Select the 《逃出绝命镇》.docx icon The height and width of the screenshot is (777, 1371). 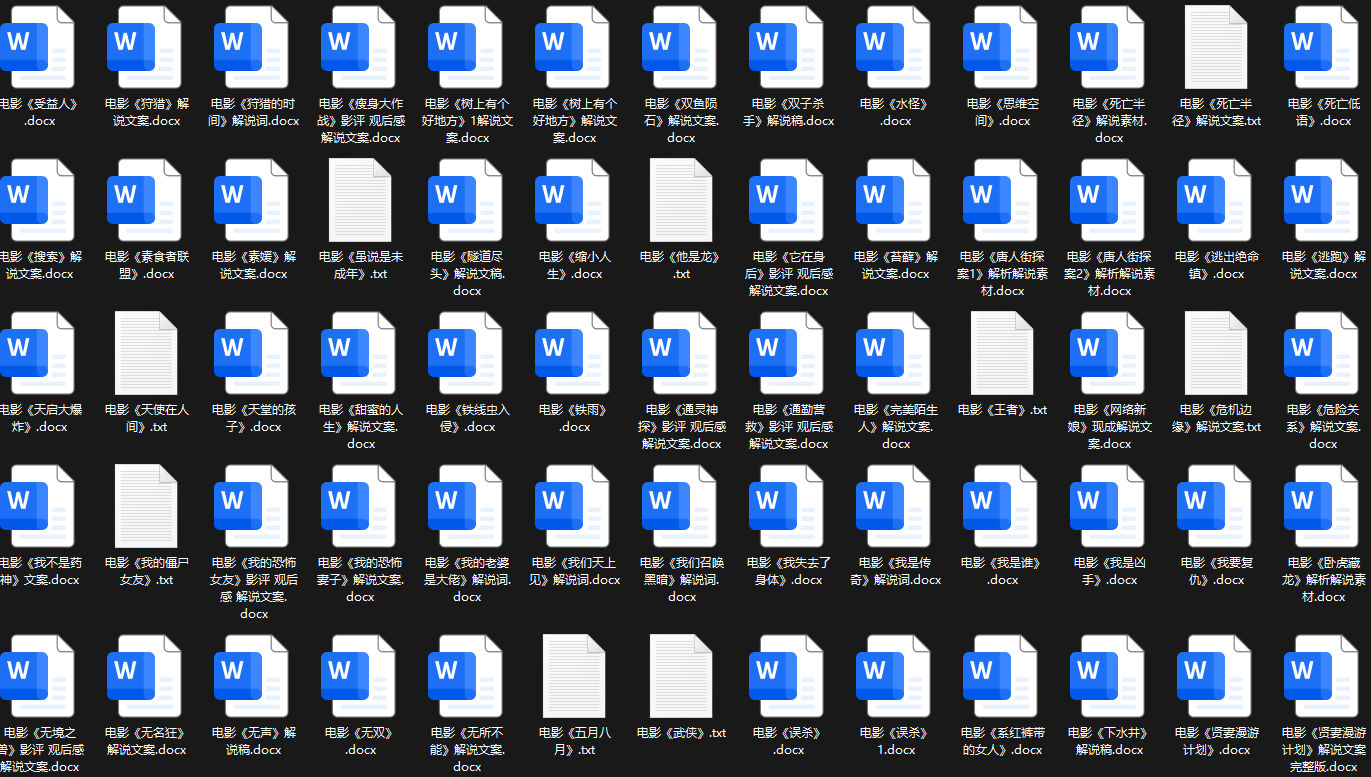[1215, 198]
